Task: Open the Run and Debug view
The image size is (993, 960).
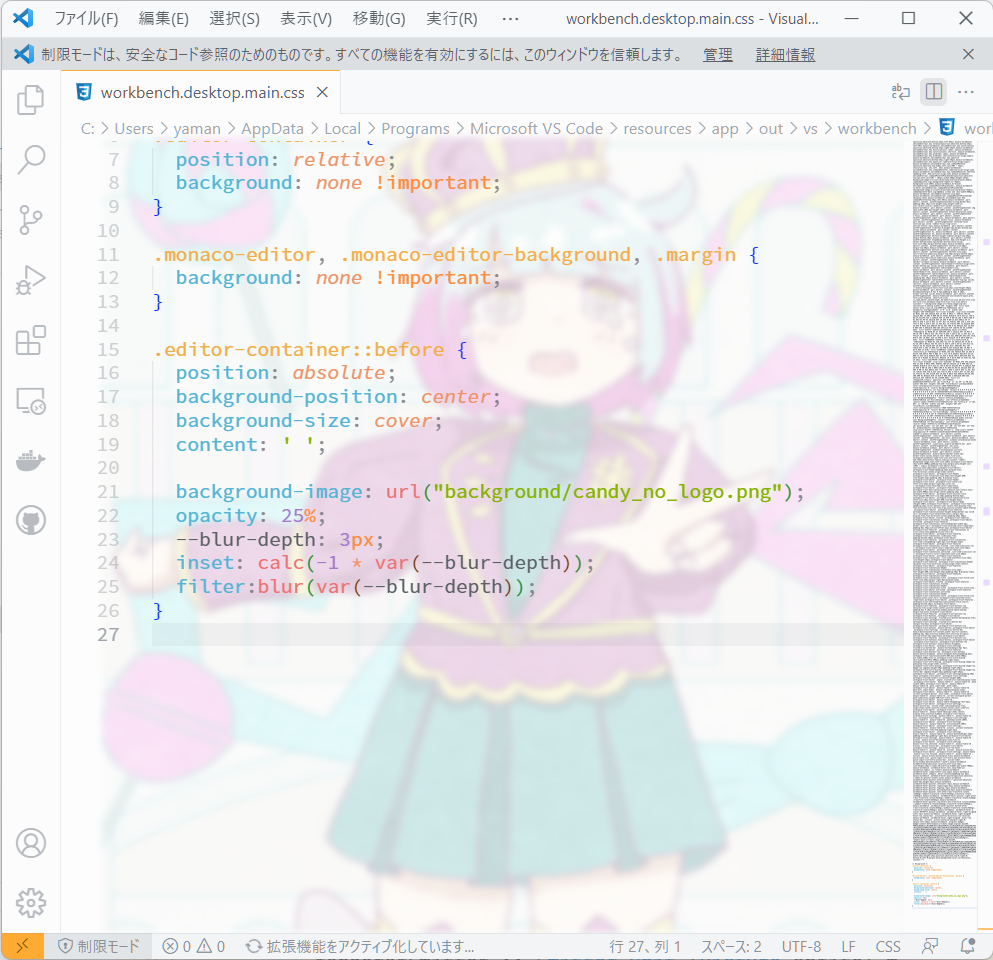Action: (x=30, y=279)
